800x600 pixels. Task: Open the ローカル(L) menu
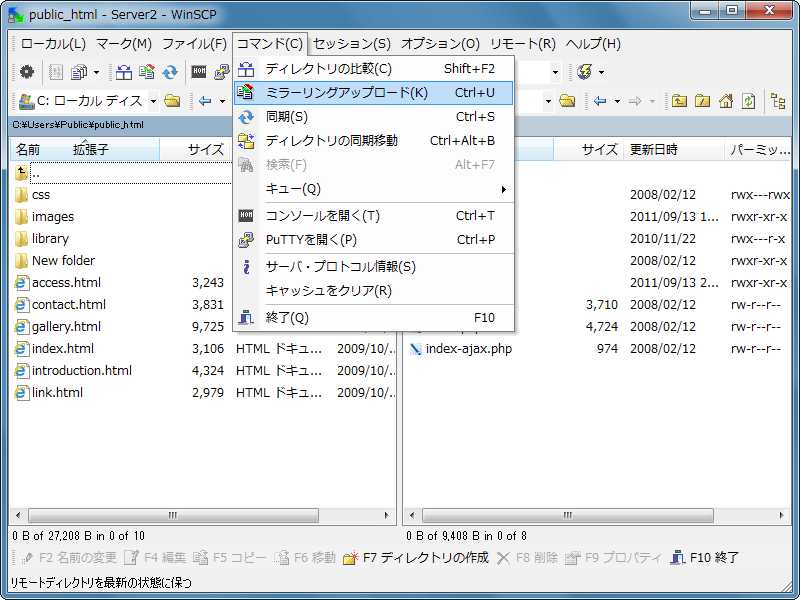click(53, 44)
